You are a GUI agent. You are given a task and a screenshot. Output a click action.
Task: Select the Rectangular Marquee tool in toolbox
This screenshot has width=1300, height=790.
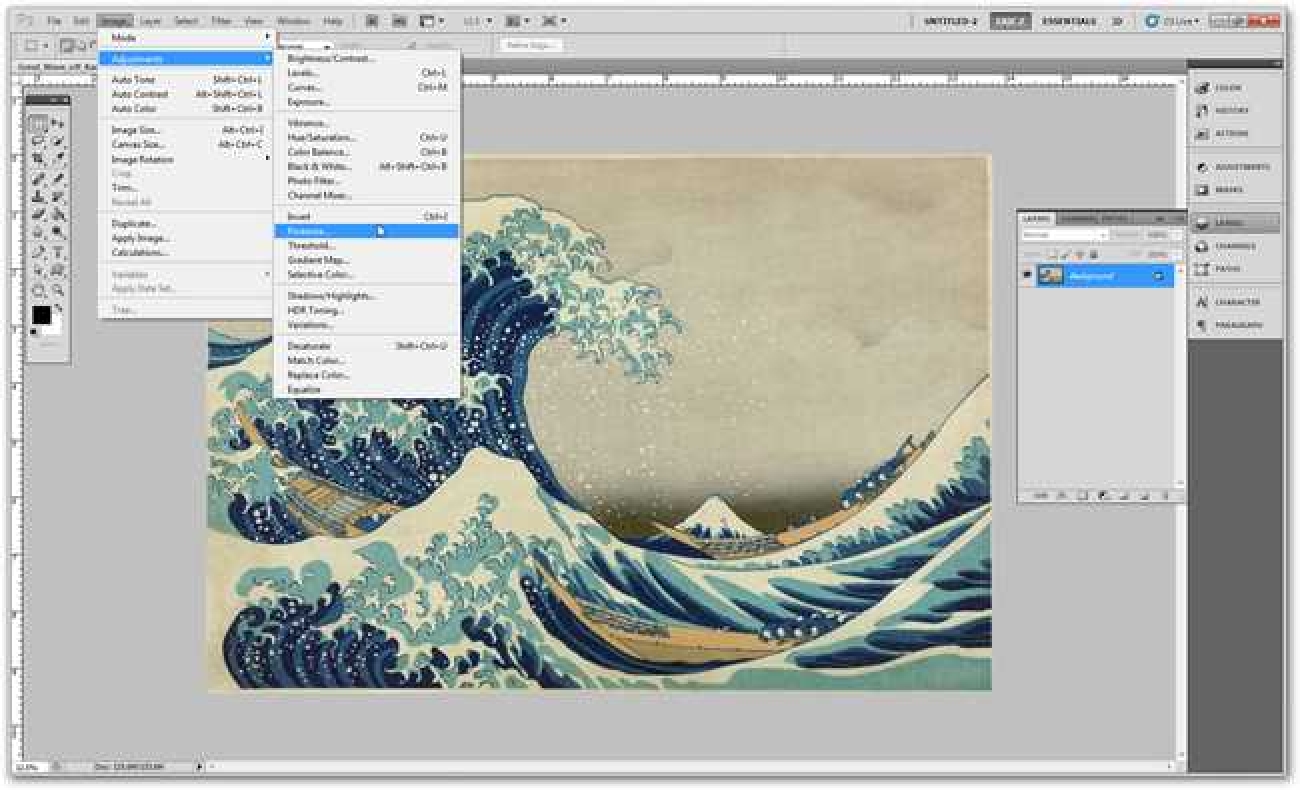(38, 125)
